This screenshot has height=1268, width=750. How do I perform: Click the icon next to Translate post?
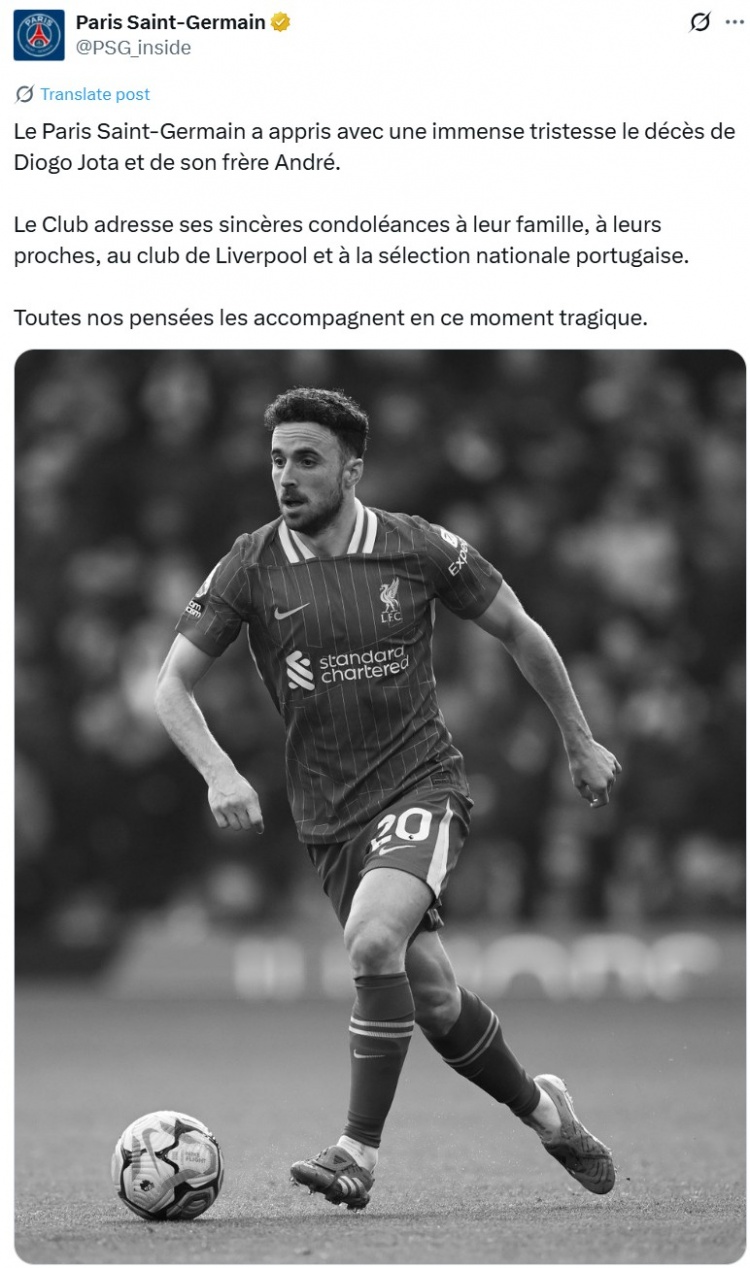[x=24, y=94]
